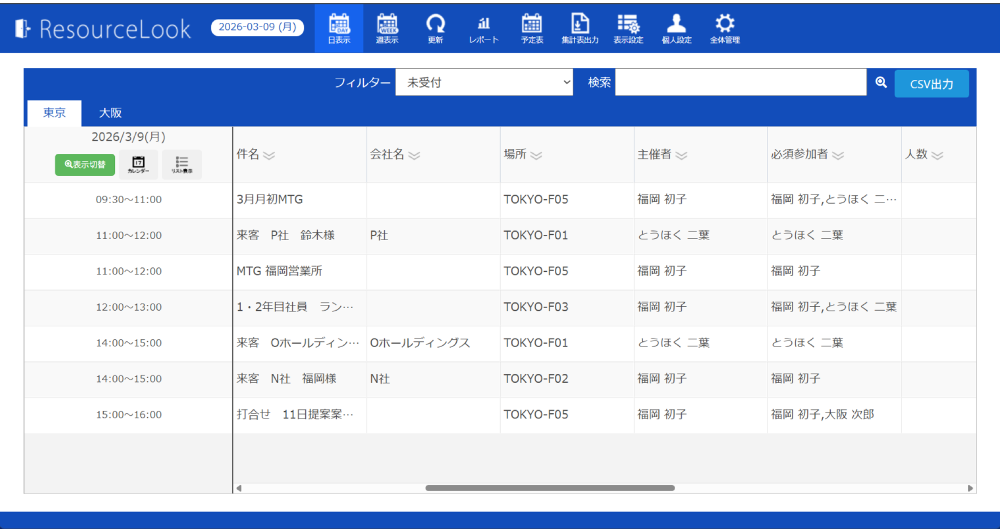Image resolution: width=1000 pixels, height=531 pixels.
Task: Select the 大阪 tab
Action: (110, 113)
